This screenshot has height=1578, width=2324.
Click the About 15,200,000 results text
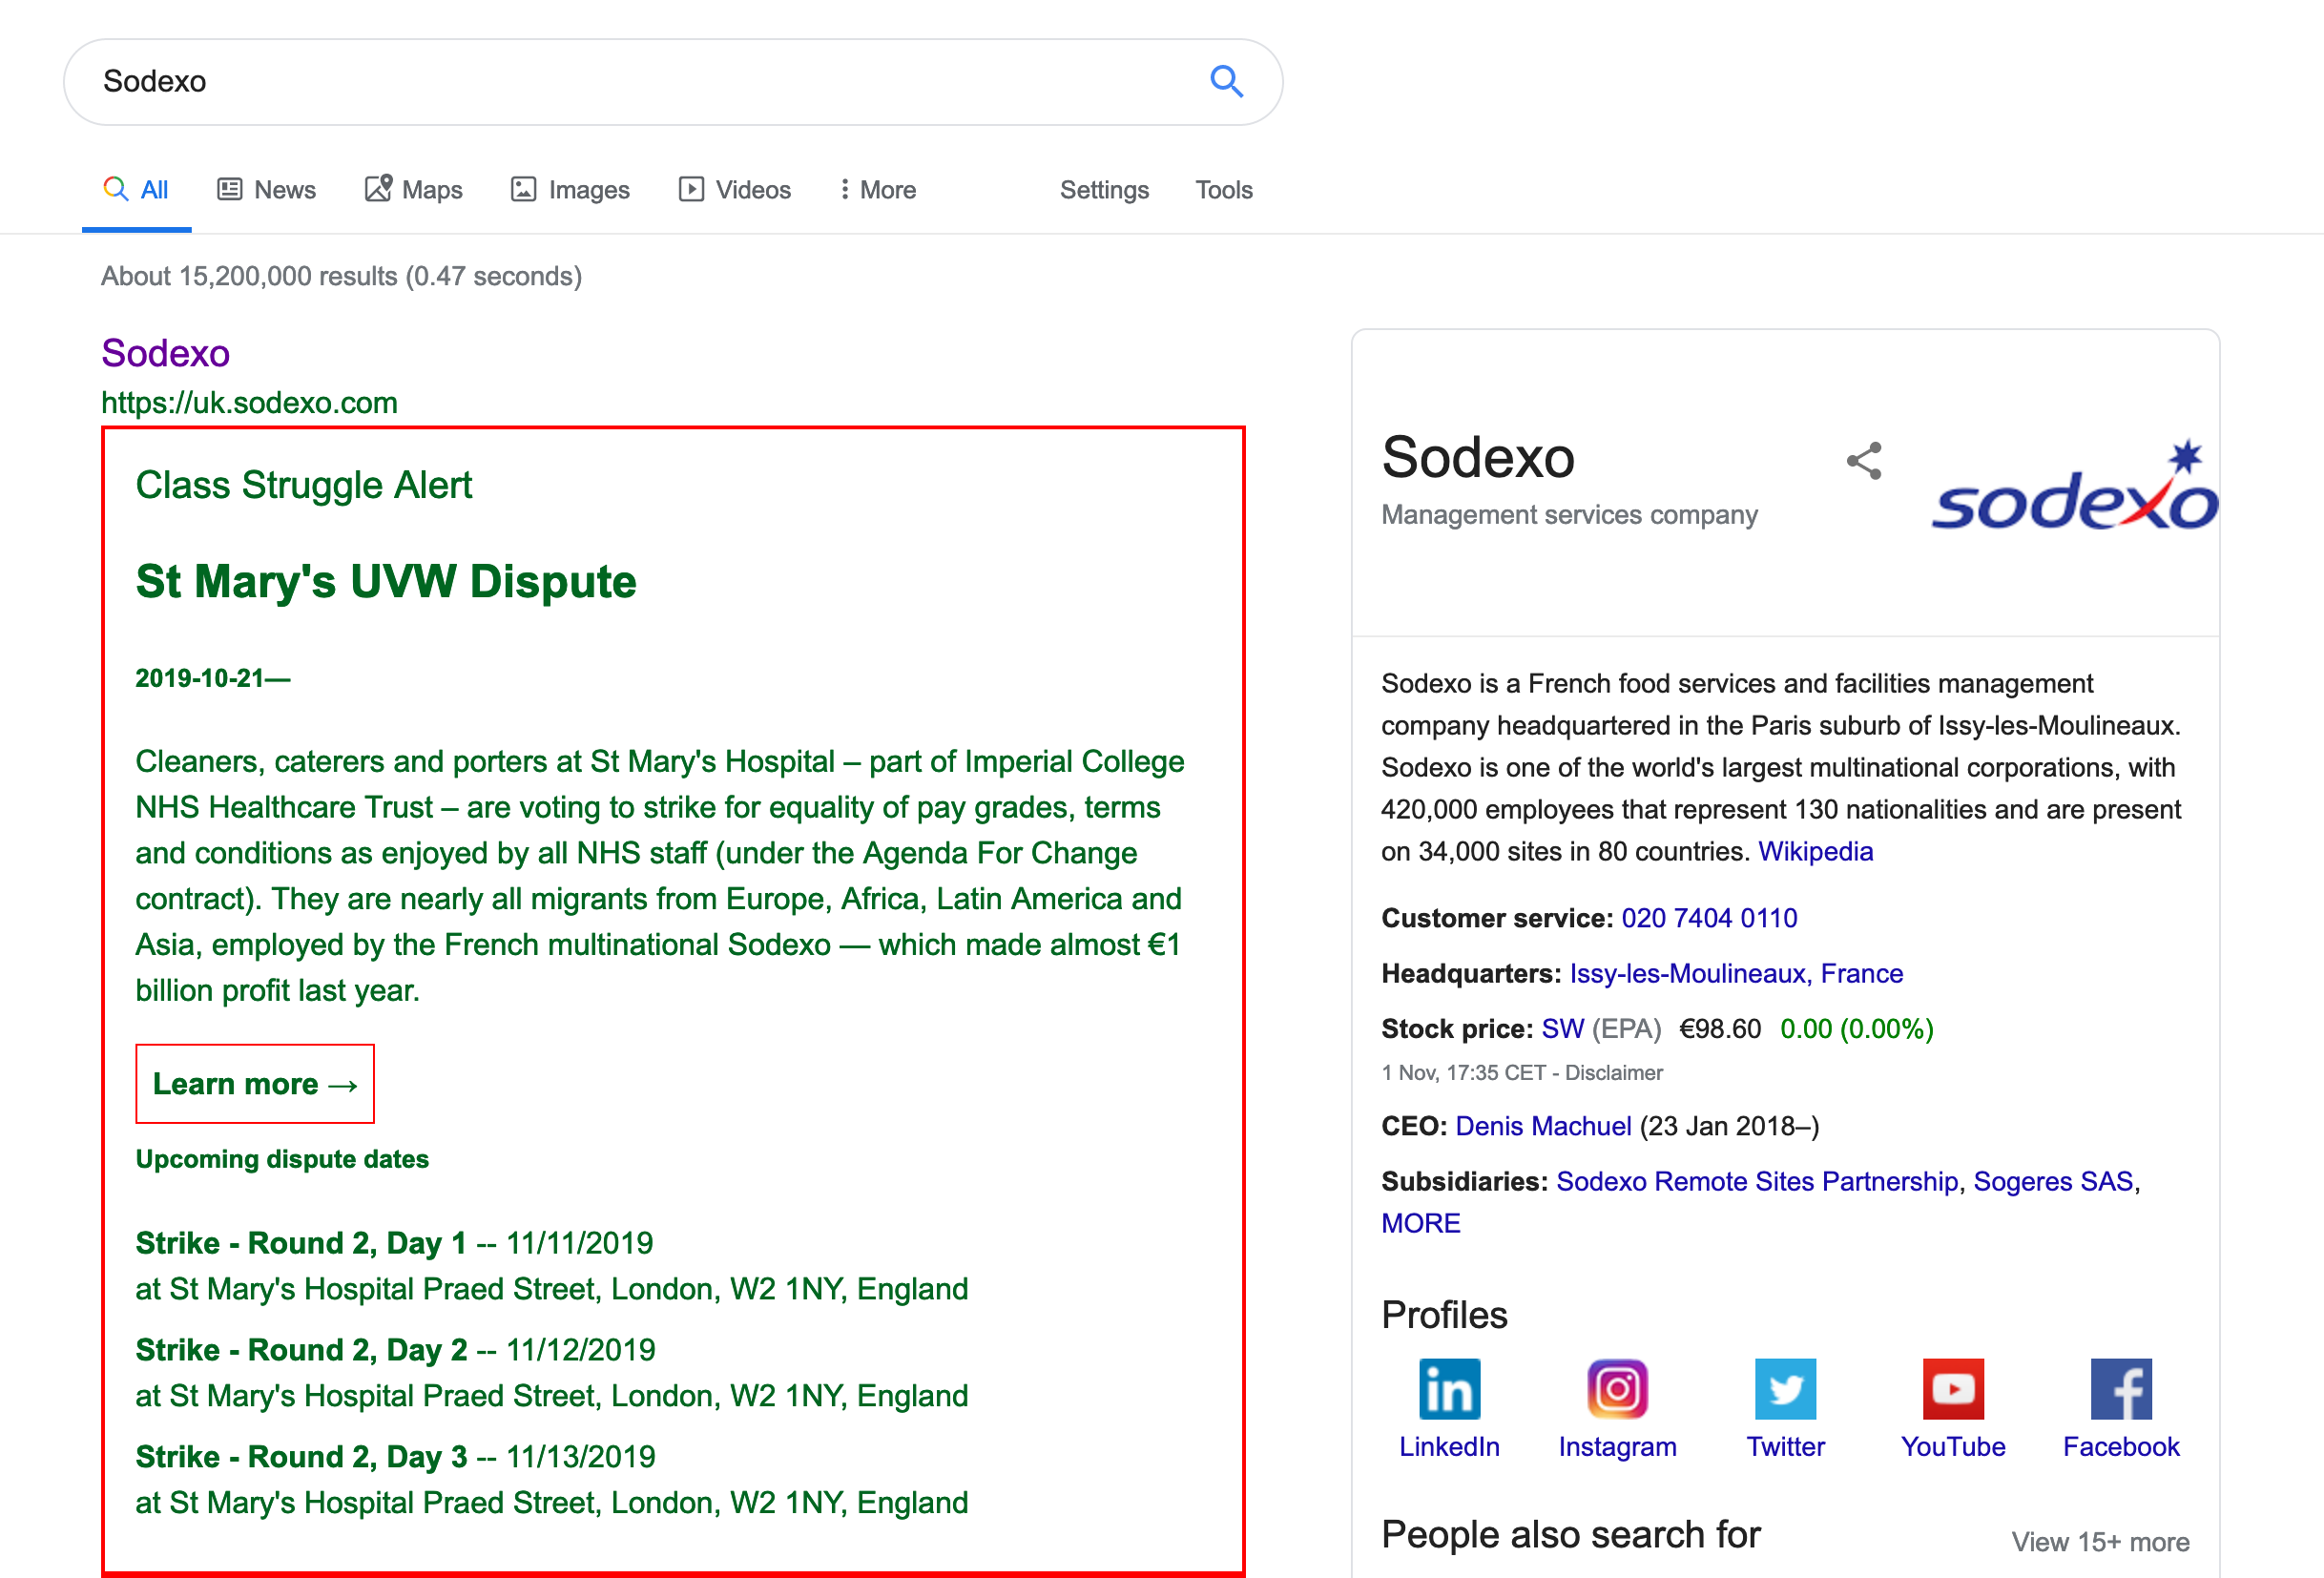tap(341, 275)
